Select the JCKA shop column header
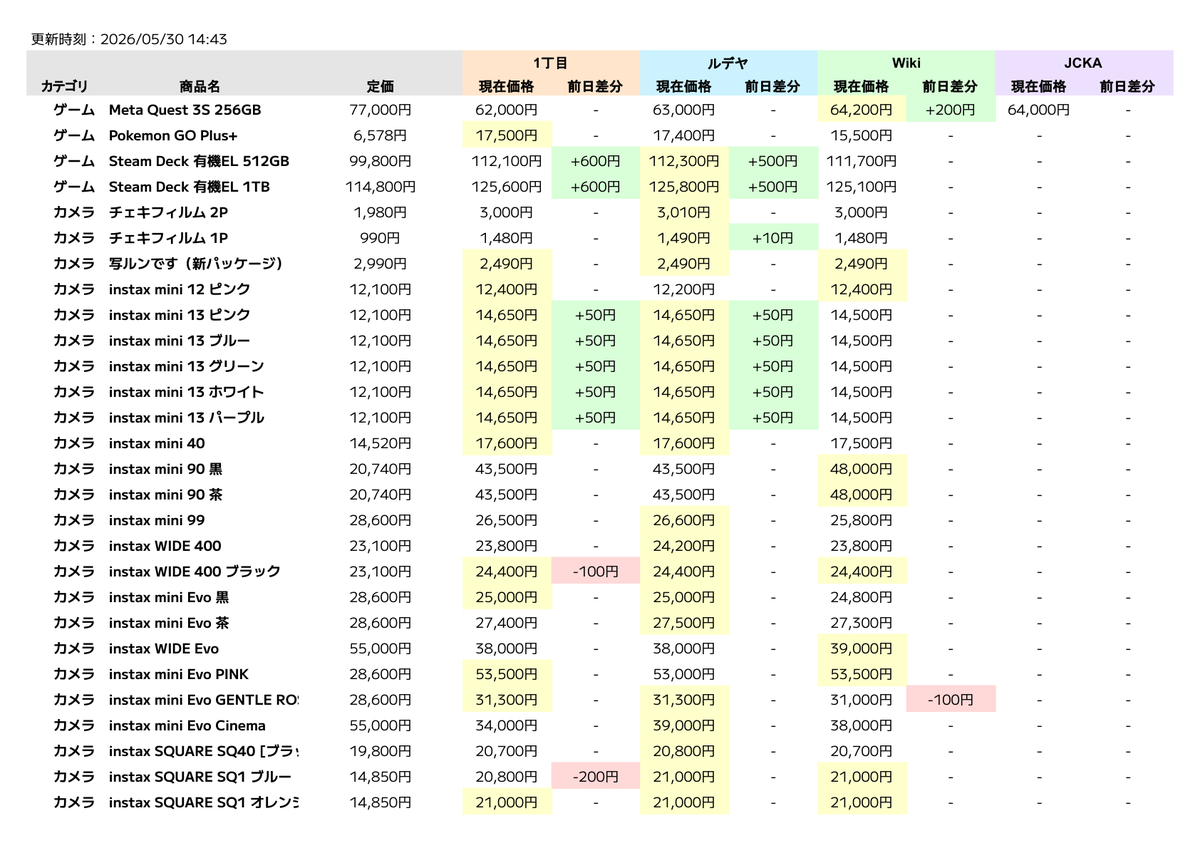 pos(1083,62)
